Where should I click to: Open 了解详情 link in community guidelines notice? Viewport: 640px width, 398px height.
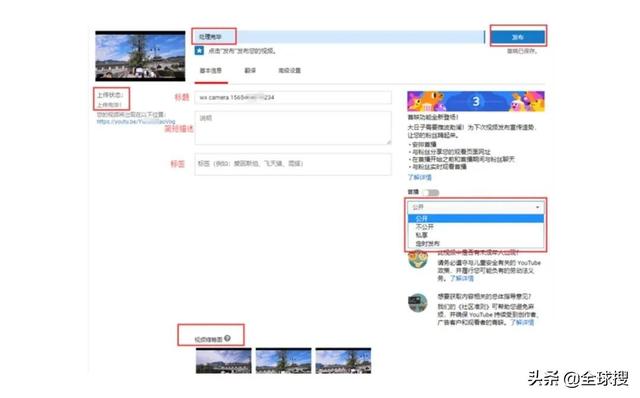click(x=522, y=322)
